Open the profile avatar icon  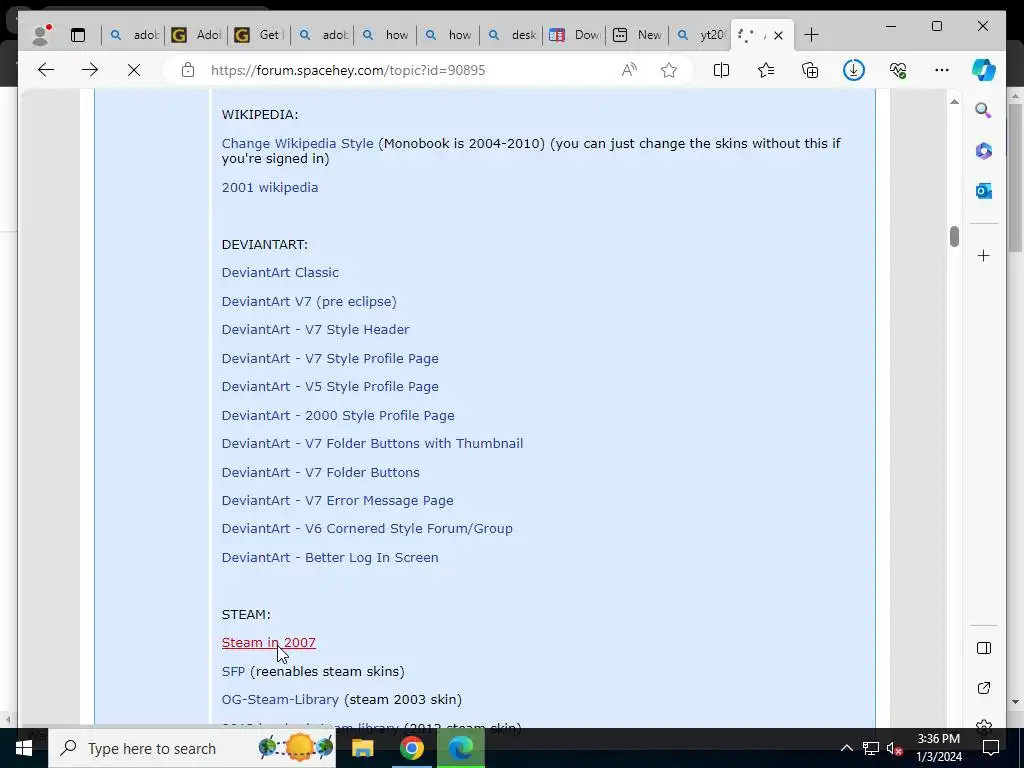tap(41, 35)
